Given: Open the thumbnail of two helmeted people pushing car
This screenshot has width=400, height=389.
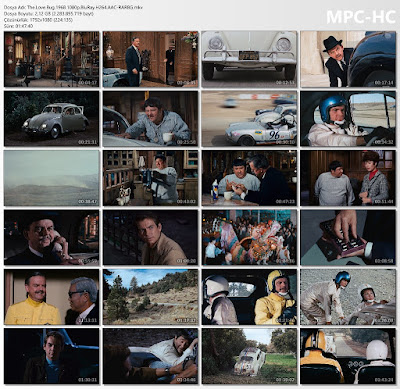Looking at the screenshot, I should 348,297.
